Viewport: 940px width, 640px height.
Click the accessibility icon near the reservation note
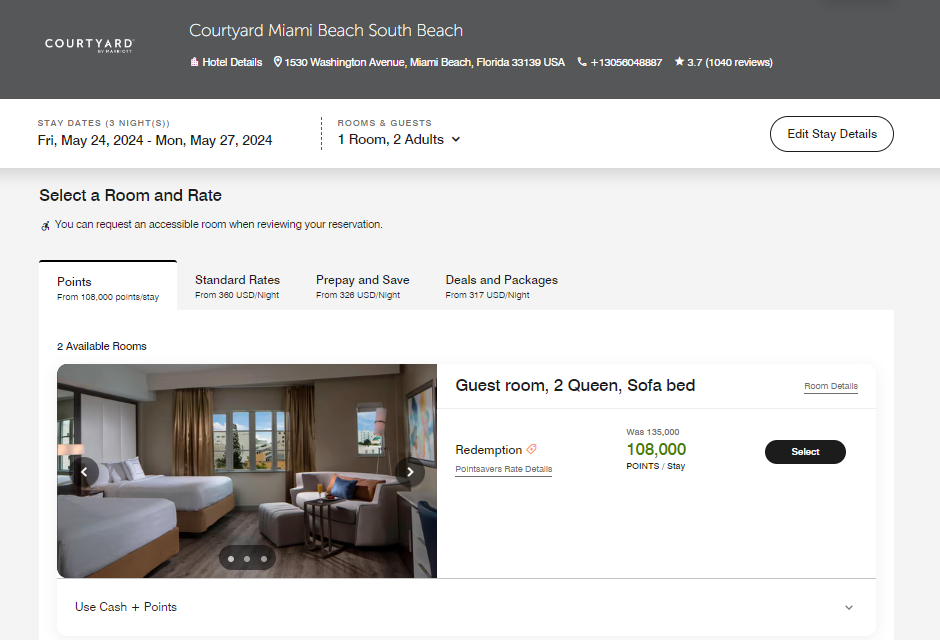click(45, 226)
